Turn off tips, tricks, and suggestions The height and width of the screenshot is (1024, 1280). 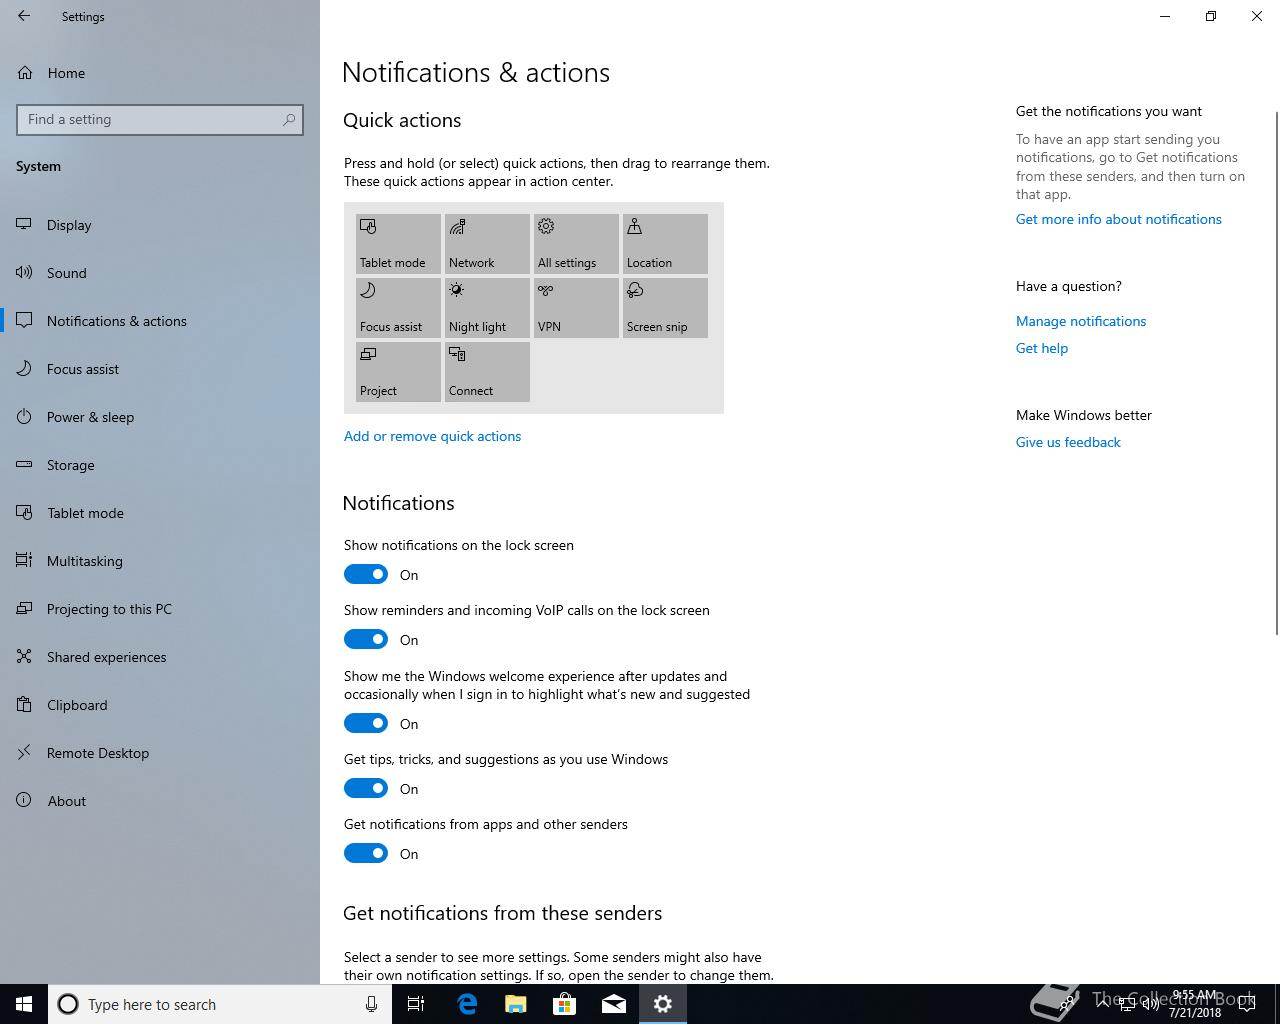click(366, 788)
